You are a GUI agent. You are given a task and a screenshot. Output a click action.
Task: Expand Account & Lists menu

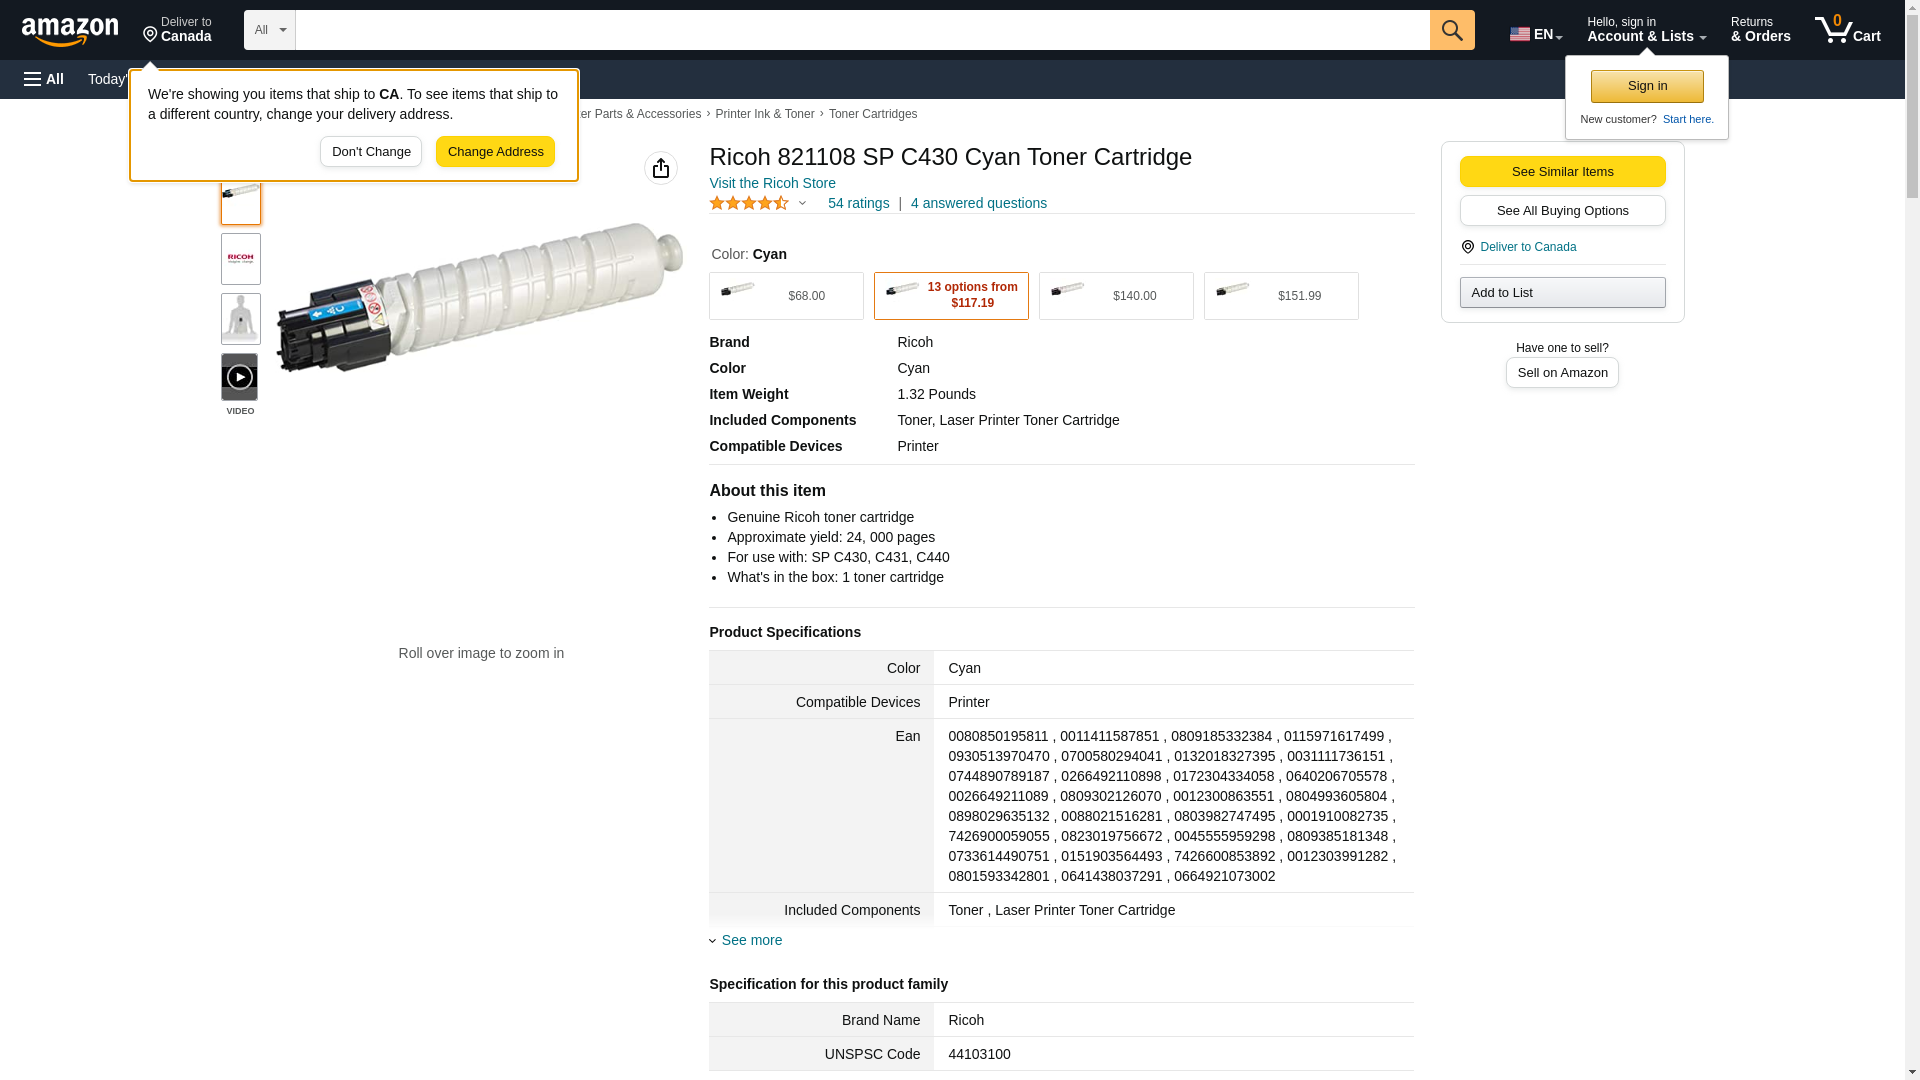(1646, 30)
